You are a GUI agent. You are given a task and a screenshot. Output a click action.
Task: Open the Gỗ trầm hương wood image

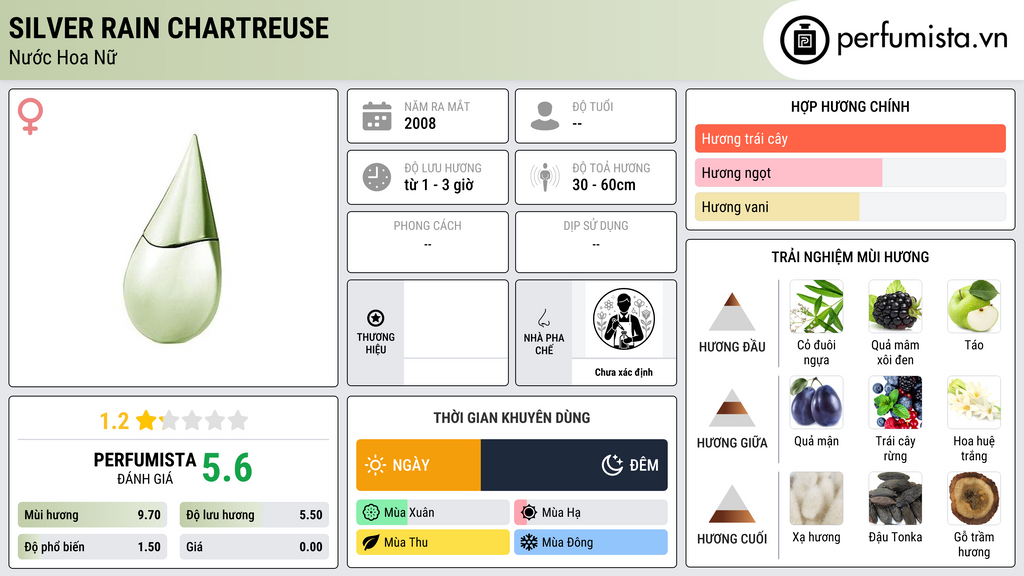tap(974, 498)
